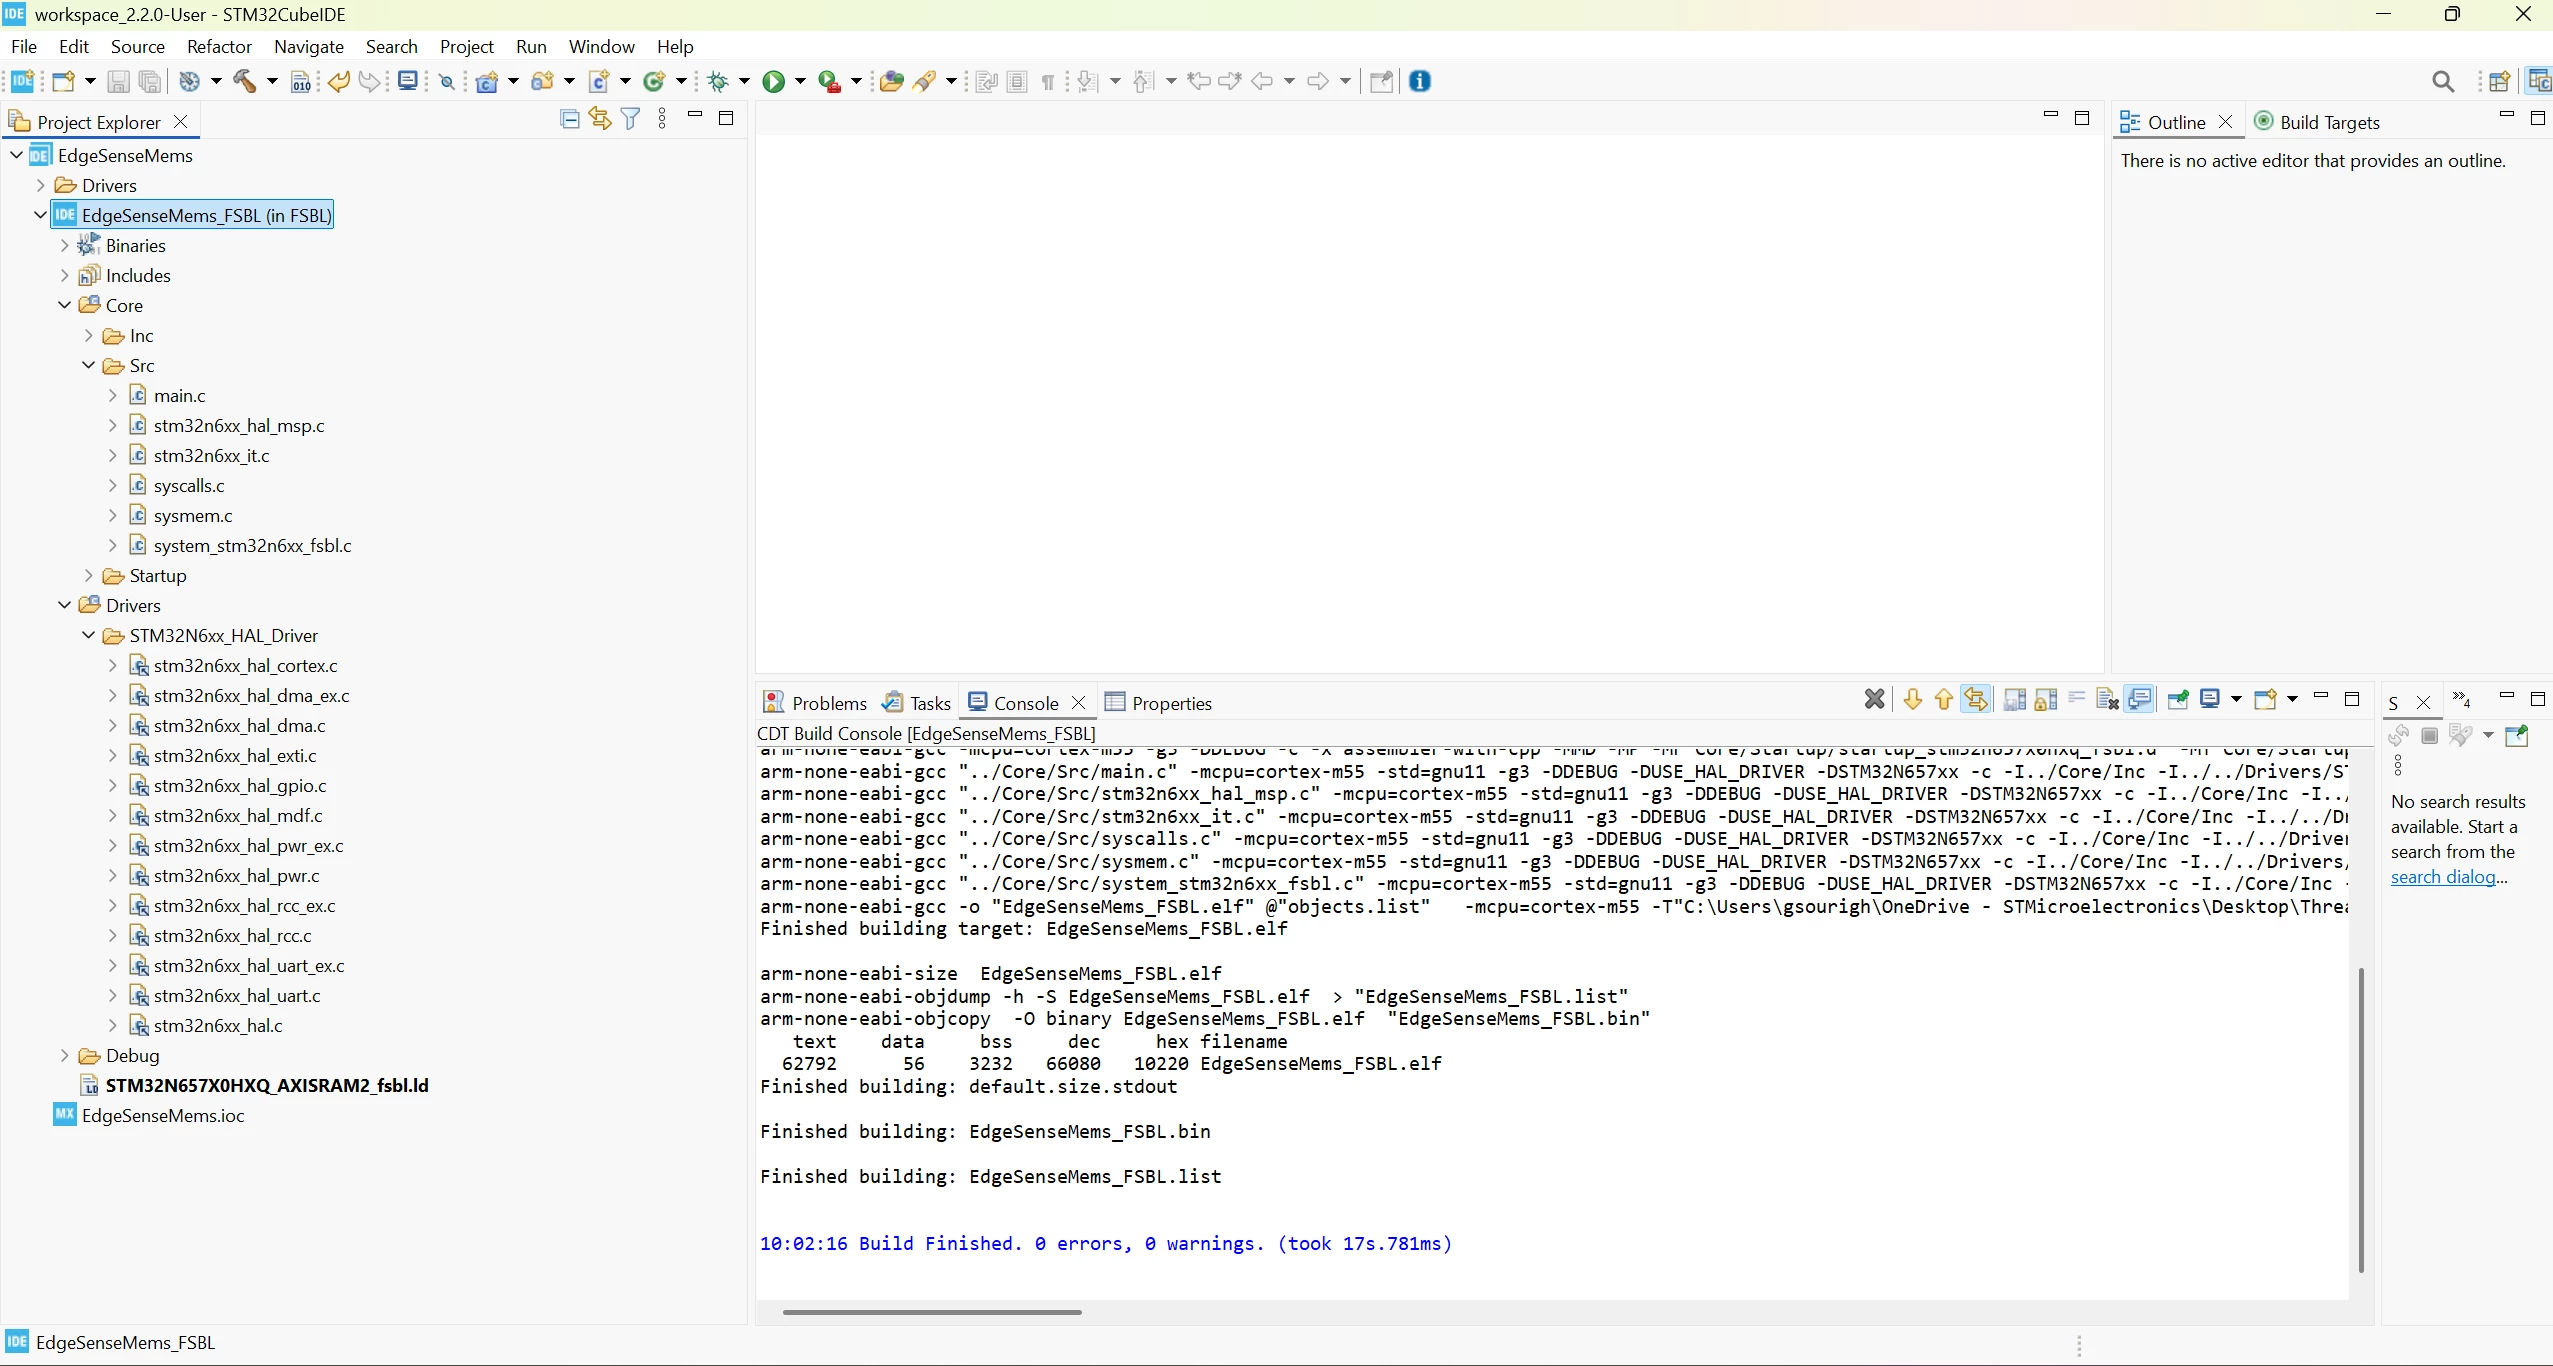Click Collapse All in Project Explorer
2553x1366 pixels.
(569, 119)
